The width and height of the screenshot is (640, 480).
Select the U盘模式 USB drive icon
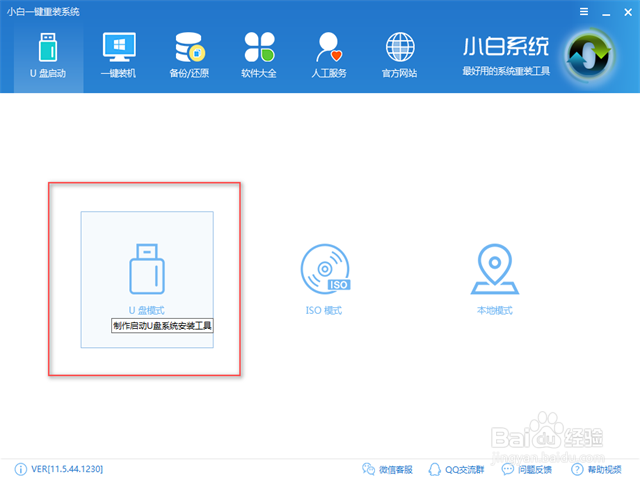tap(147, 269)
